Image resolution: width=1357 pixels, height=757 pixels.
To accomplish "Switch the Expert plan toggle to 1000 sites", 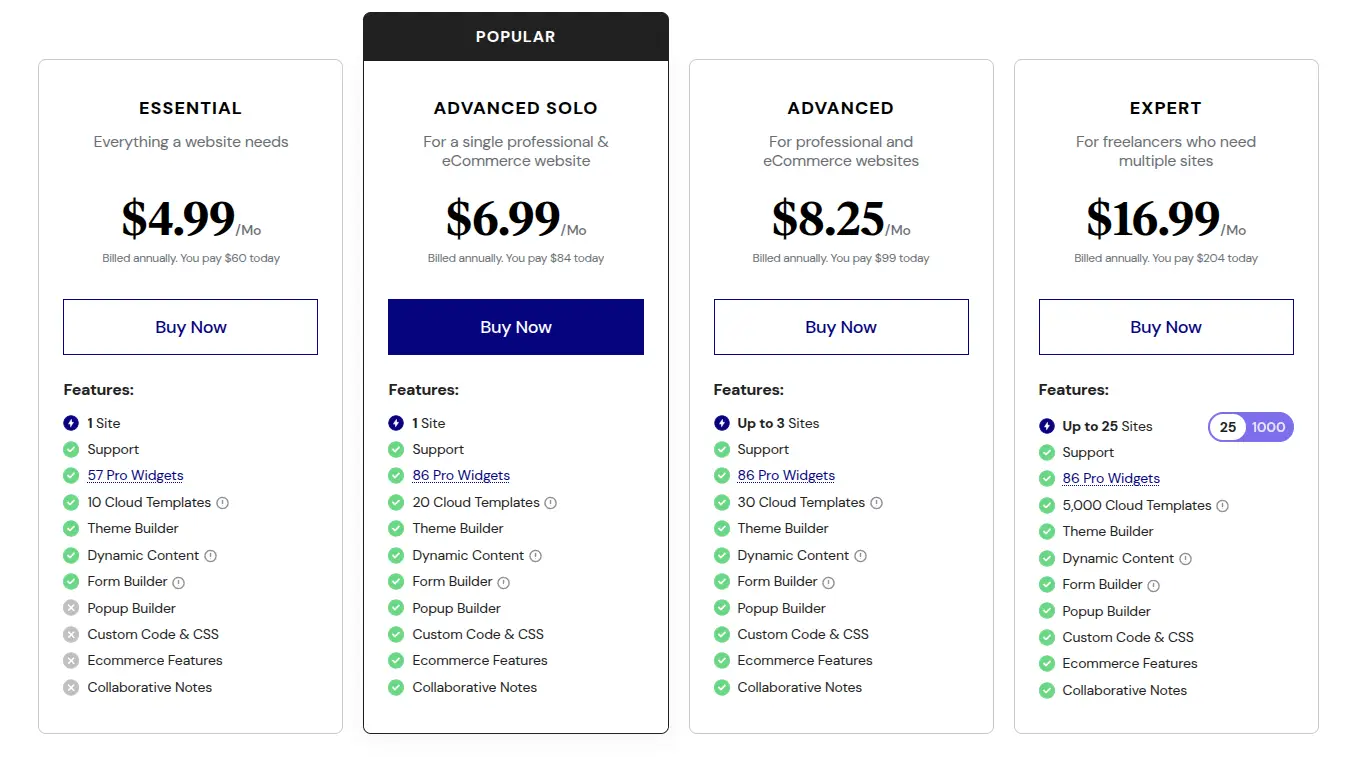I will (1268, 426).
